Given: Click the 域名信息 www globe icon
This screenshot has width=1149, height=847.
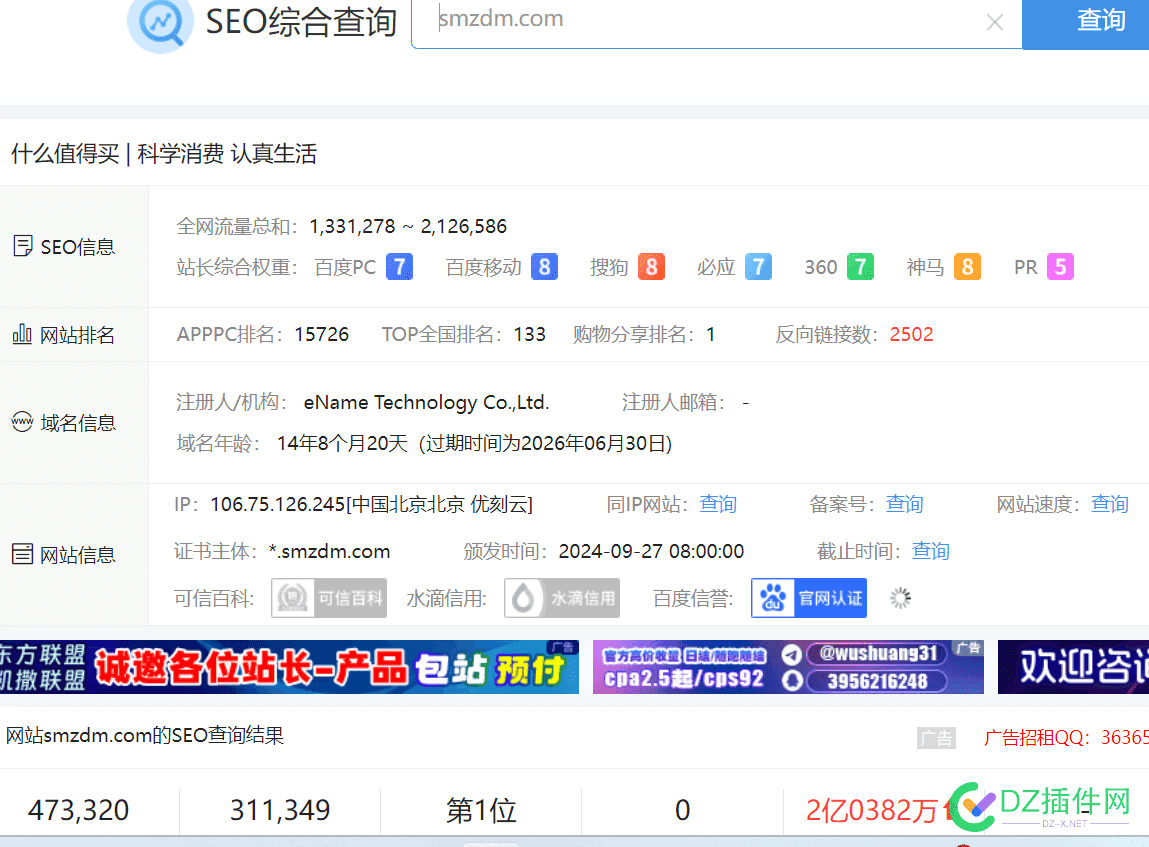Looking at the screenshot, I should coord(23,422).
